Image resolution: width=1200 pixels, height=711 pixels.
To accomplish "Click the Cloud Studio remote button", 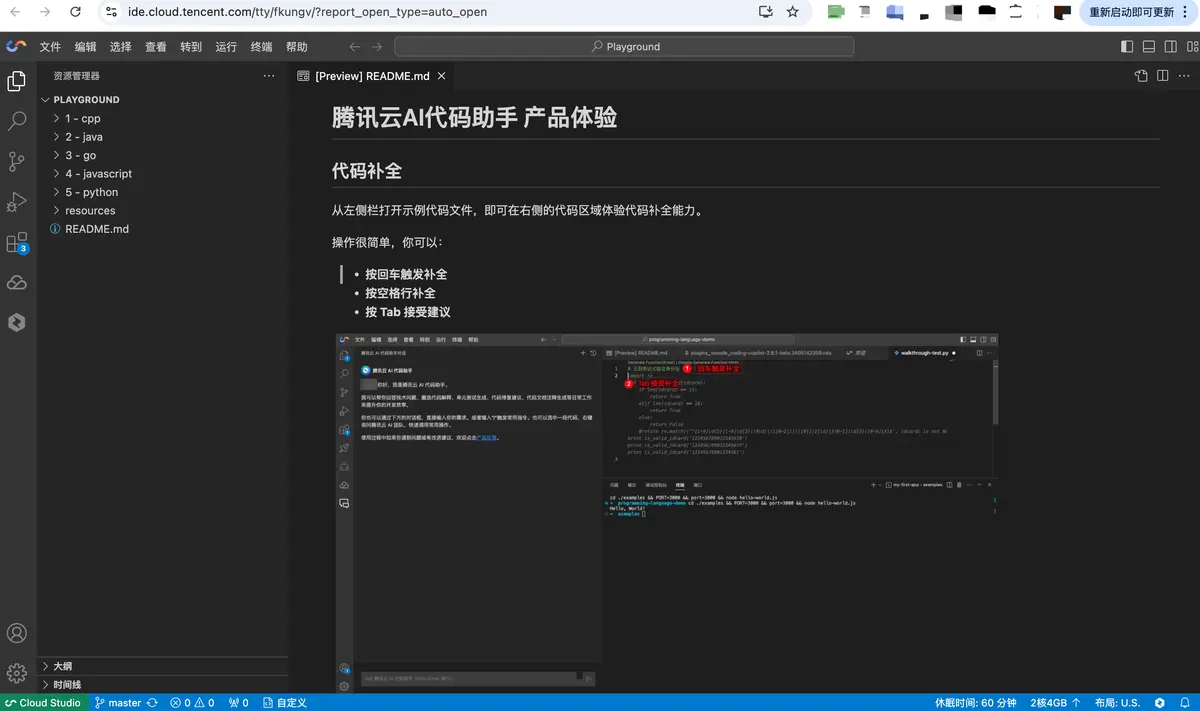I will pos(44,703).
